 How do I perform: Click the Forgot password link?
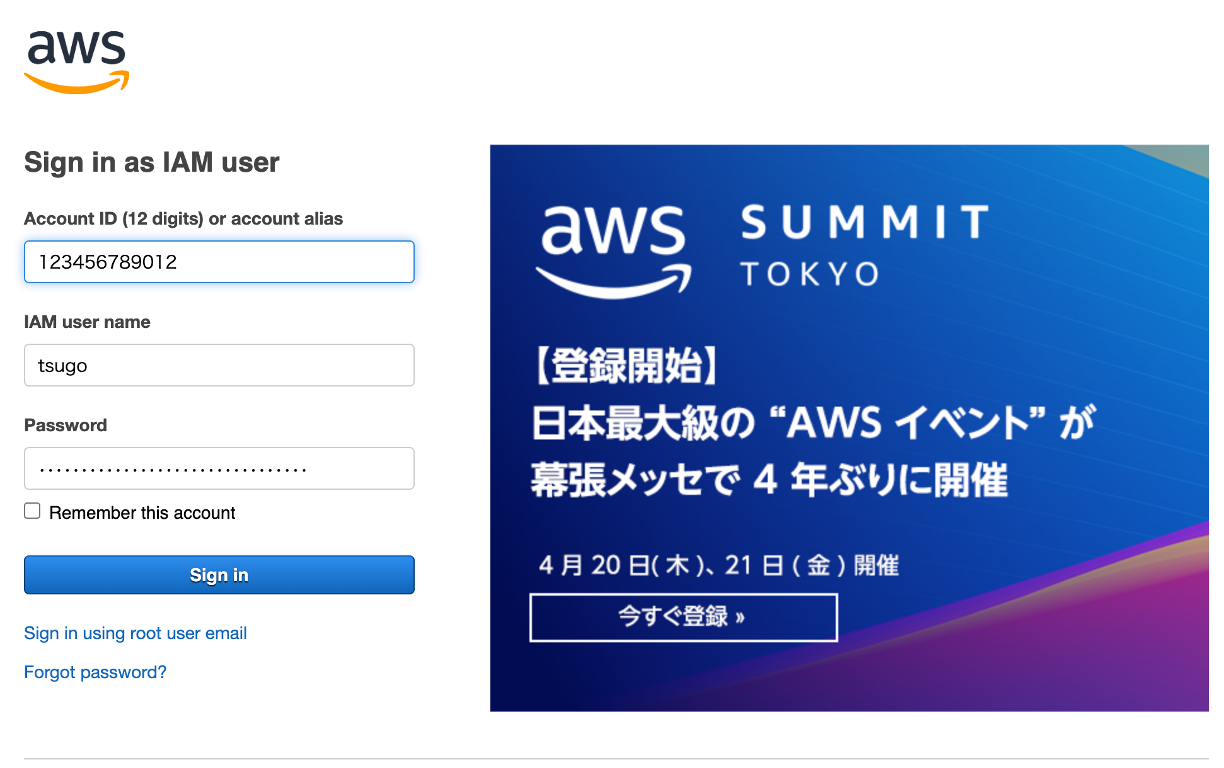coord(95,673)
